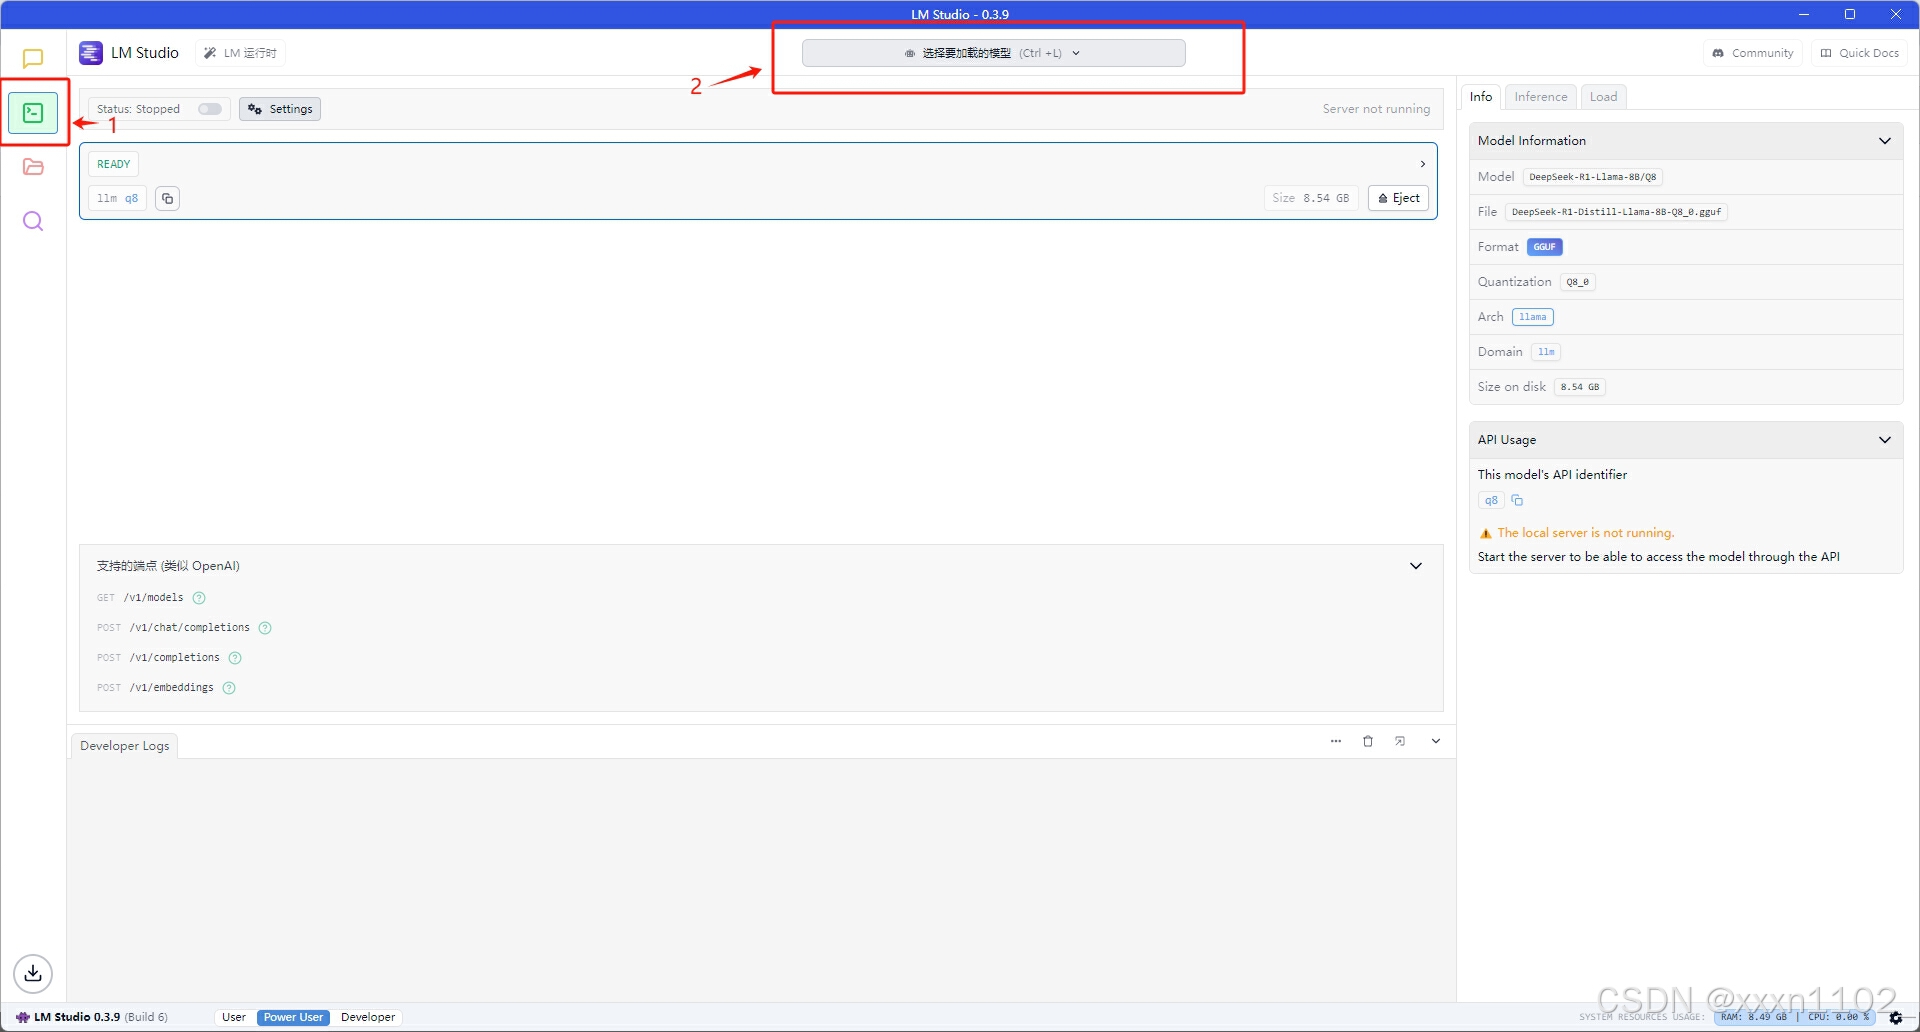Image resolution: width=1920 pixels, height=1032 pixels.
Task: Open app settings gear in status bar
Action: [1895, 1017]
